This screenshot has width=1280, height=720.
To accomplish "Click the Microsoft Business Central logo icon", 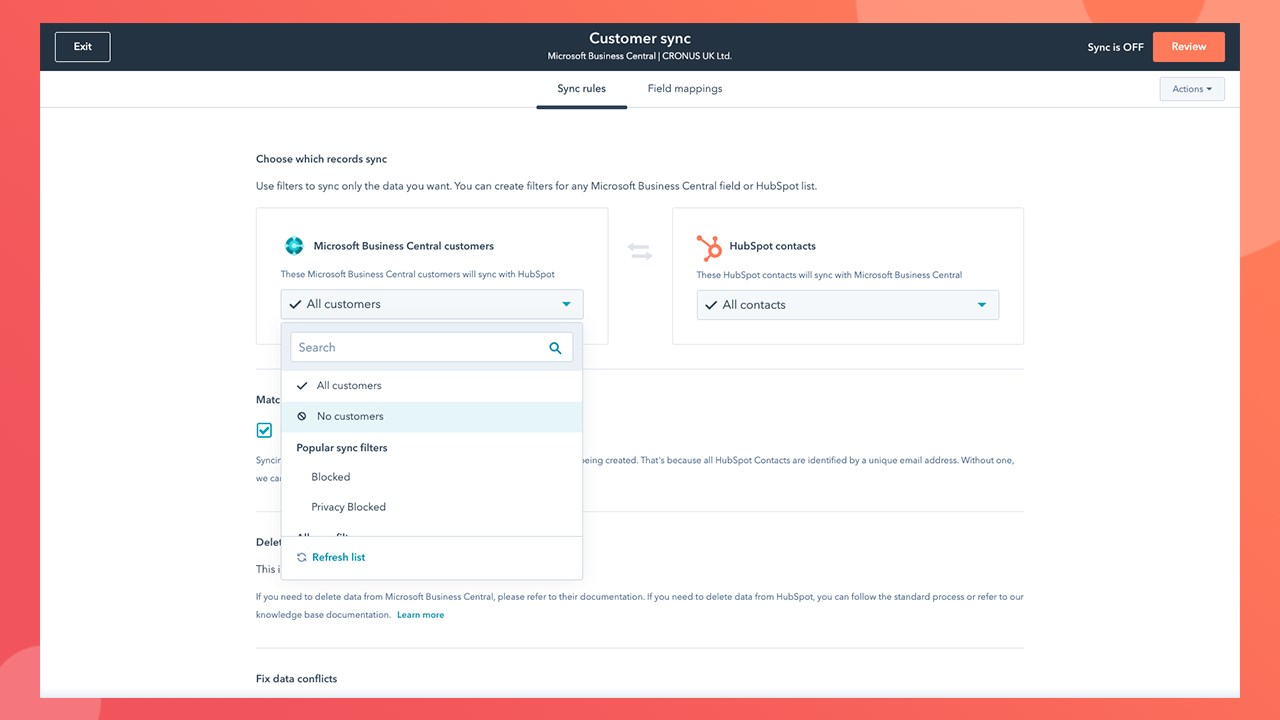I will (x=294, y=246).
